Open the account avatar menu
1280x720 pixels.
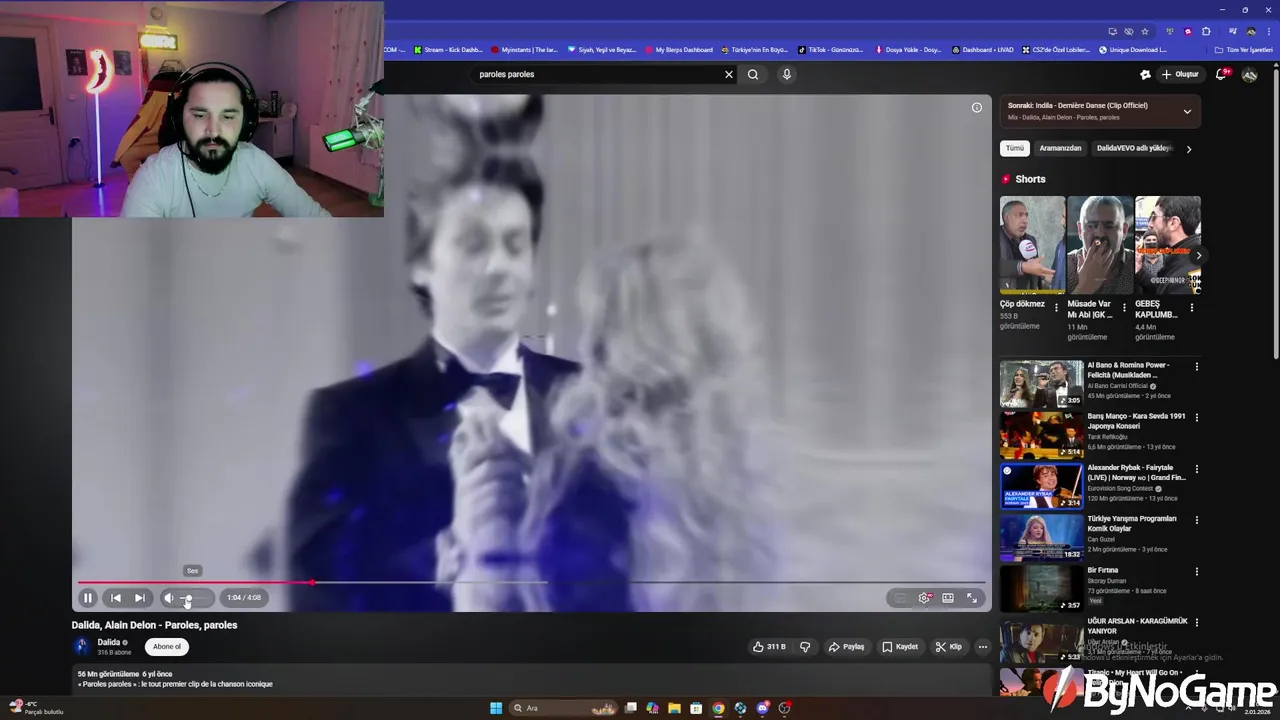[1250, 74]
